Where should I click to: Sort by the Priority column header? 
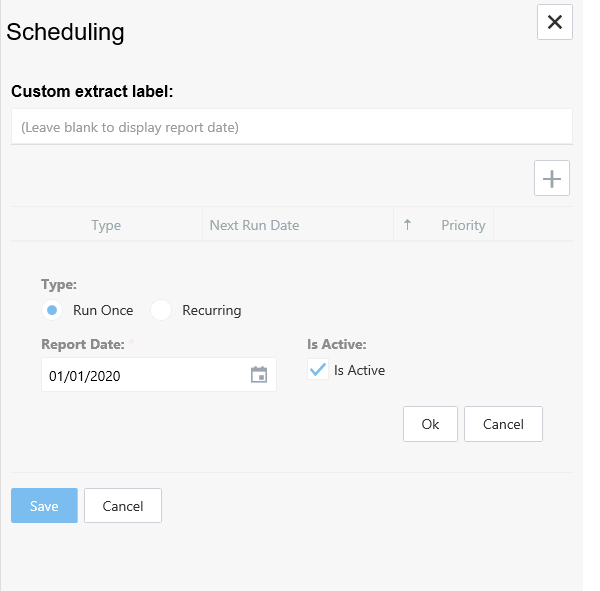(x=463, y=225)
